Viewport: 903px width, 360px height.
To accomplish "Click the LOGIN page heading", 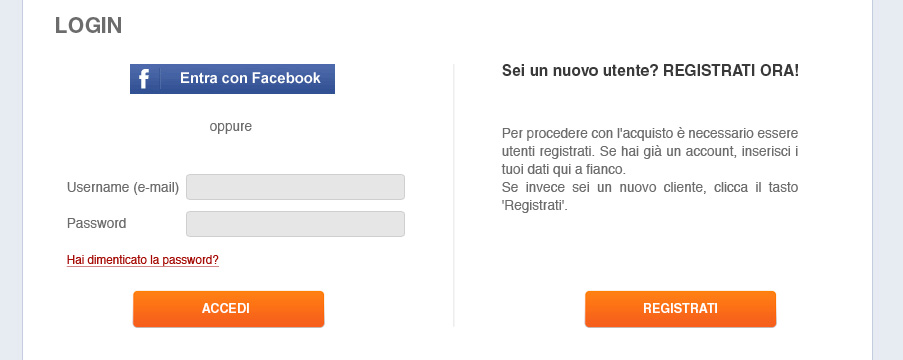I will pyautogui.click(x=89, y=26).
